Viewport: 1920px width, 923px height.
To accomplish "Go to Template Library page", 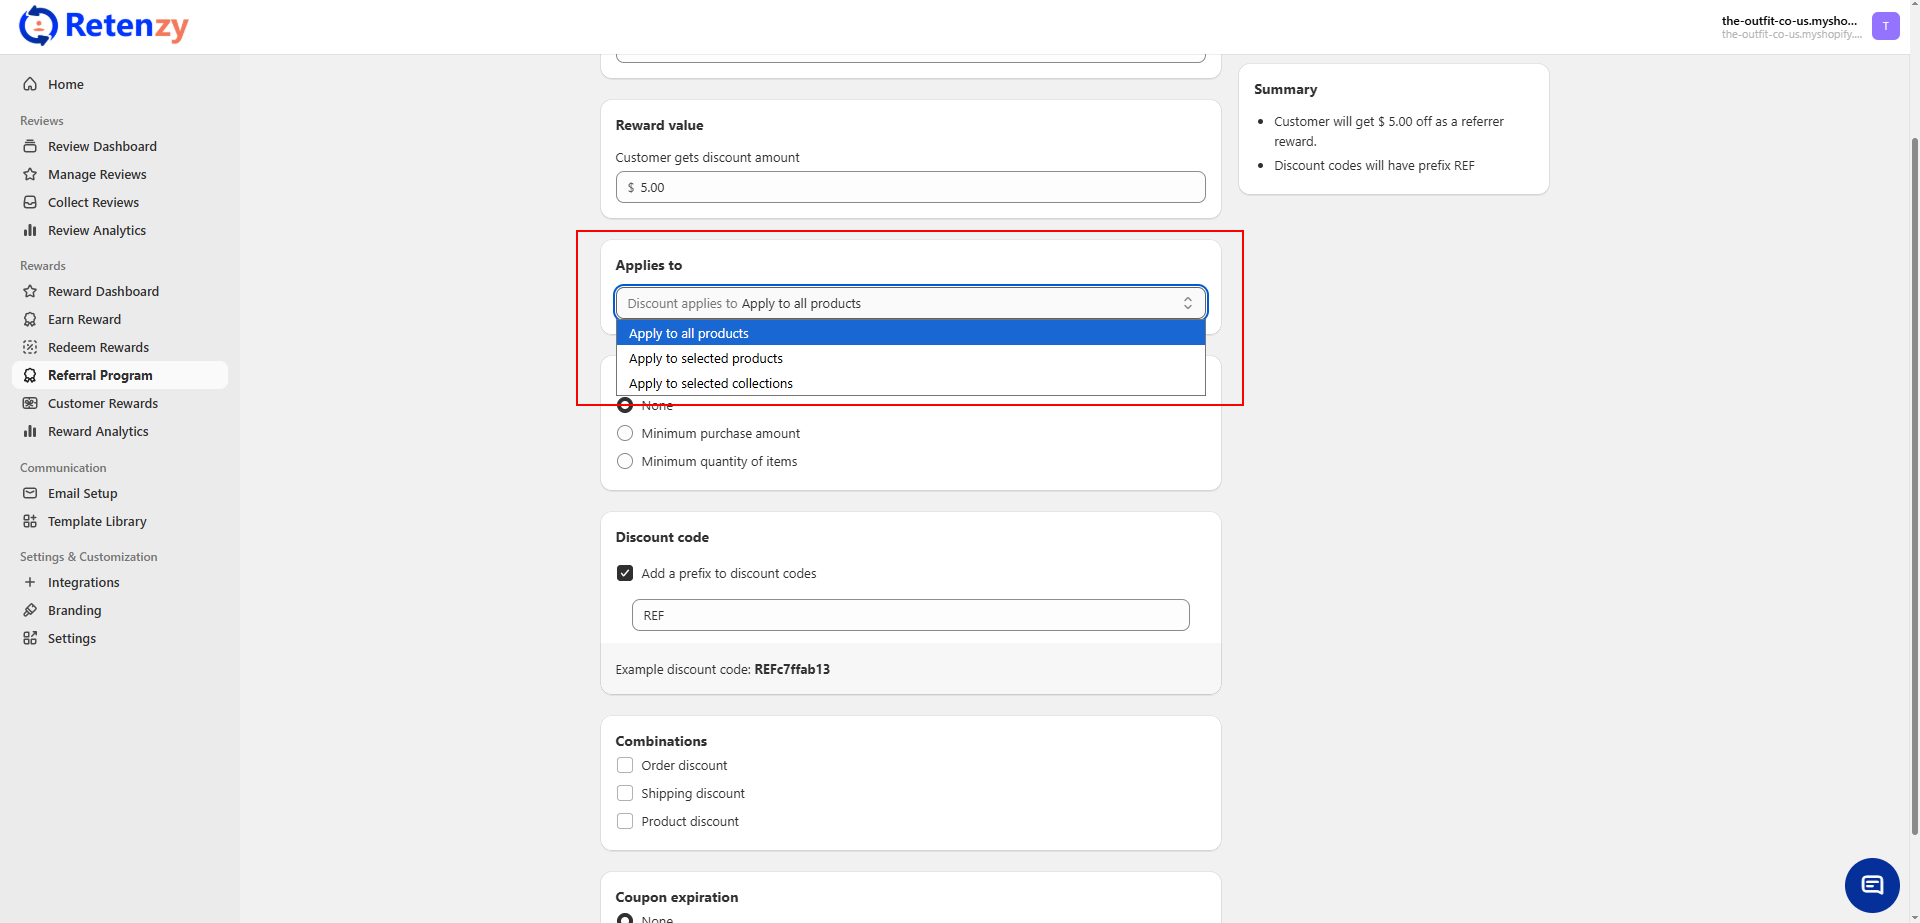I will (97, 522).
